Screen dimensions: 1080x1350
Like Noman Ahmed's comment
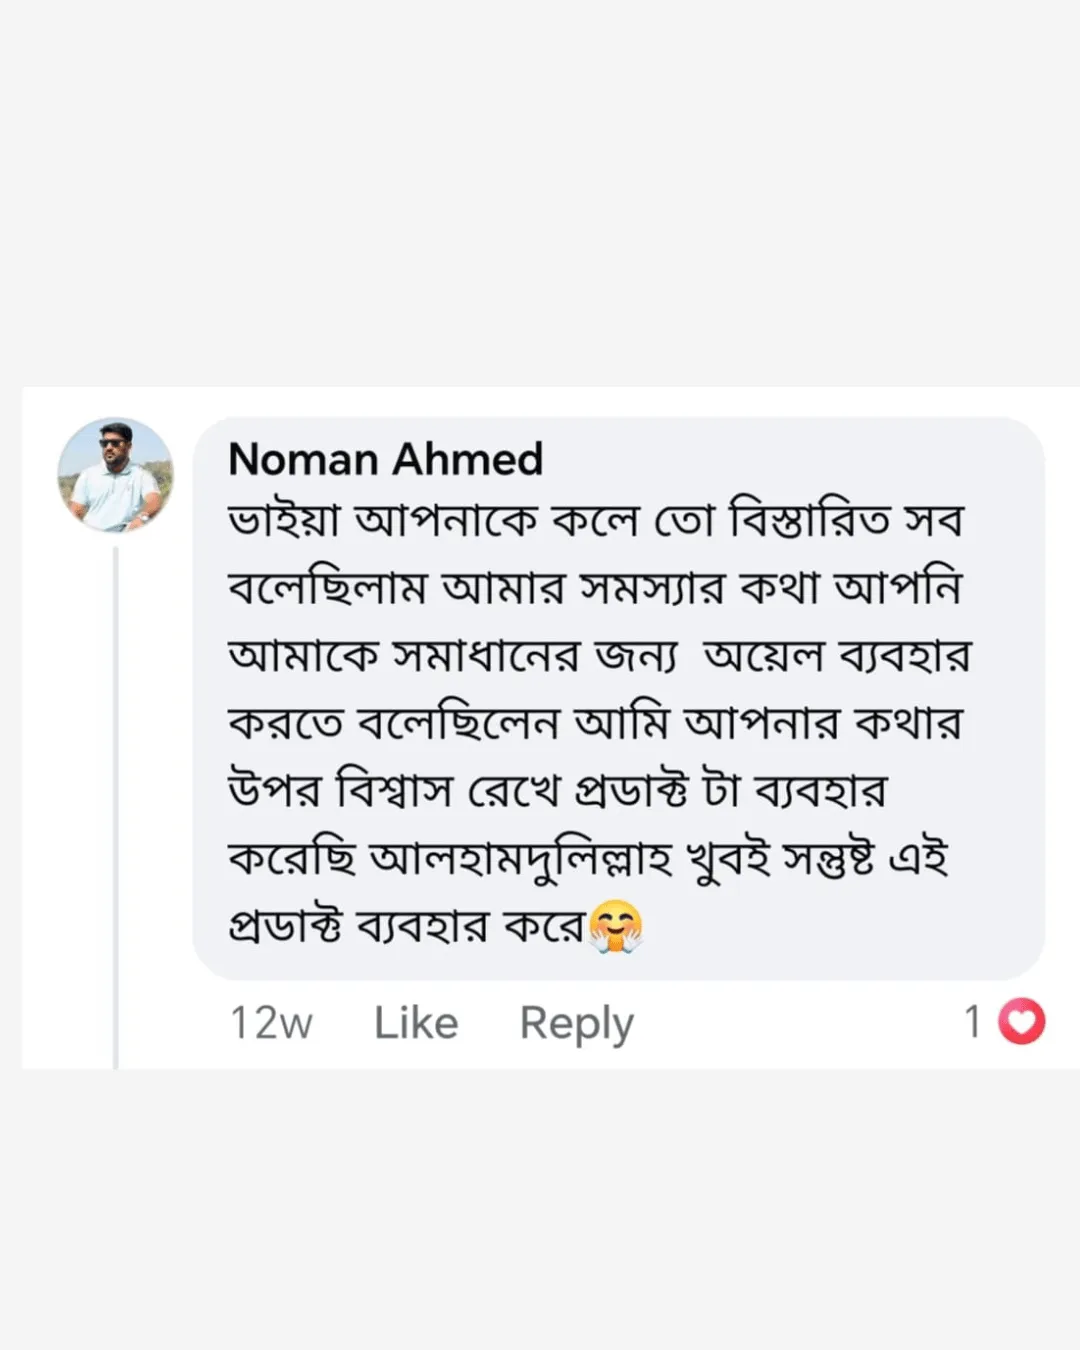[416, 1023]
